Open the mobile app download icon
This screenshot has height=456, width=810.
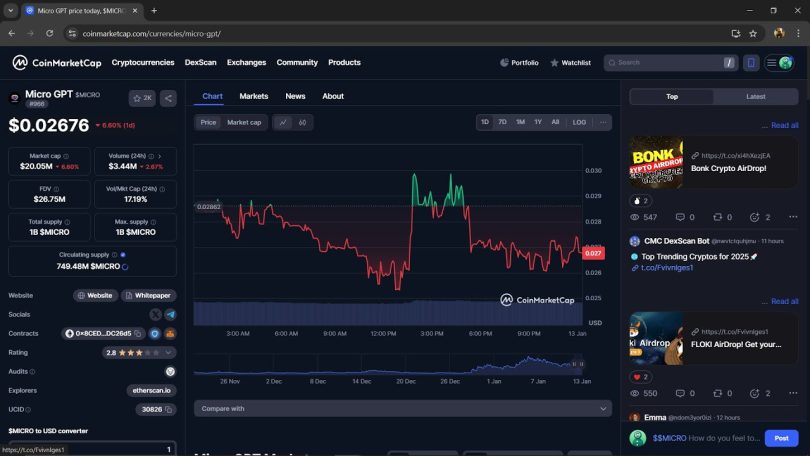pyautogui.click(x=751, y=62)
